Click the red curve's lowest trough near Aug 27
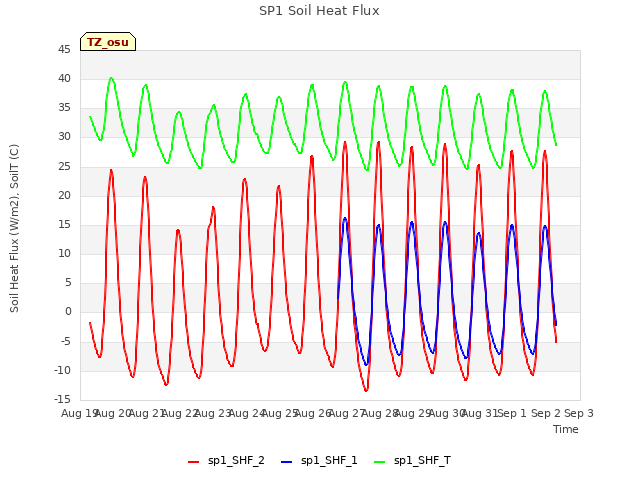Image resolution: width=640 pixels, height=480 pixels. [366, 391]
